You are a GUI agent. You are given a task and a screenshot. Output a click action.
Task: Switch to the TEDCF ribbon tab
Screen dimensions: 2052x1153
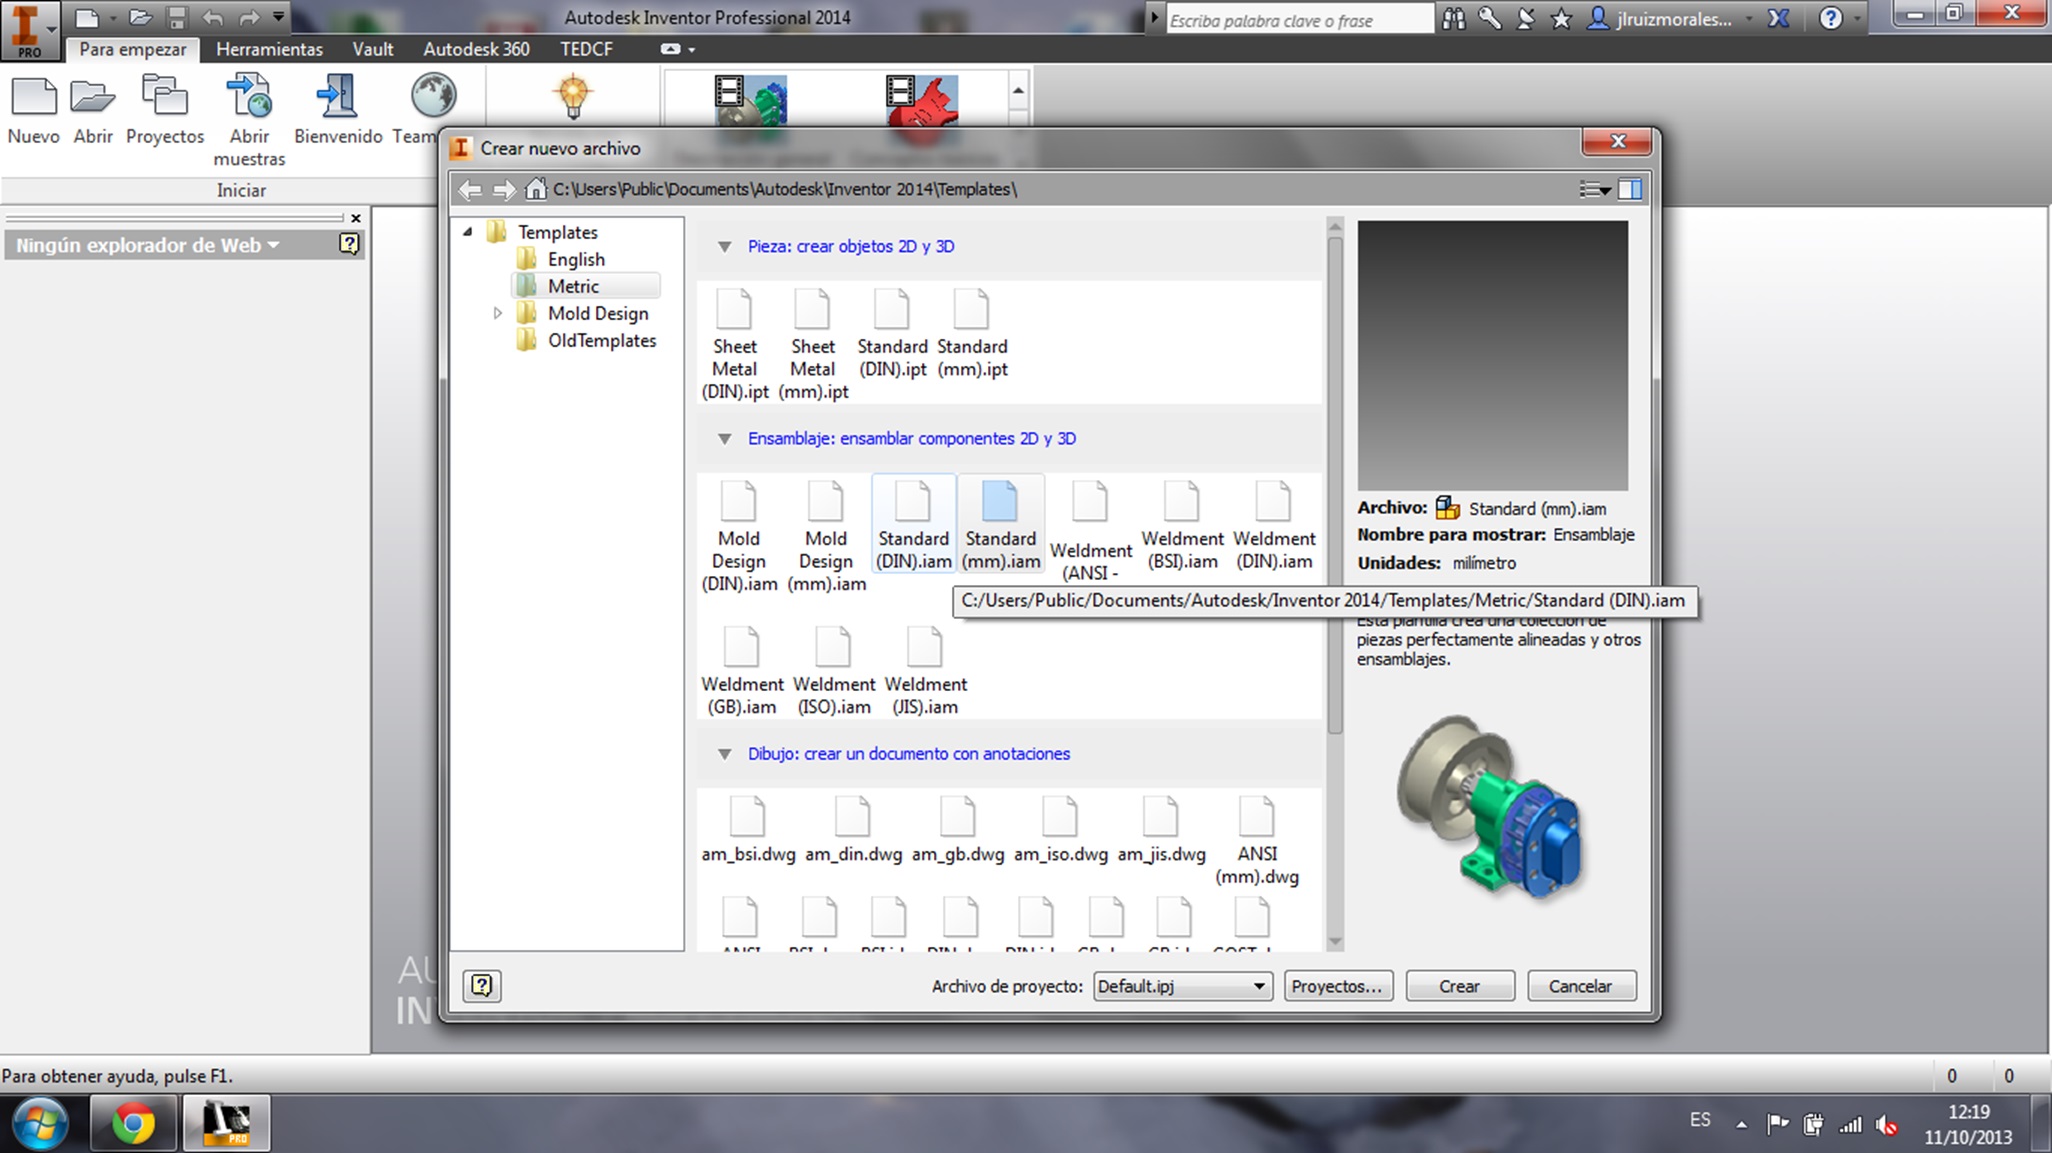pos(586,49)
